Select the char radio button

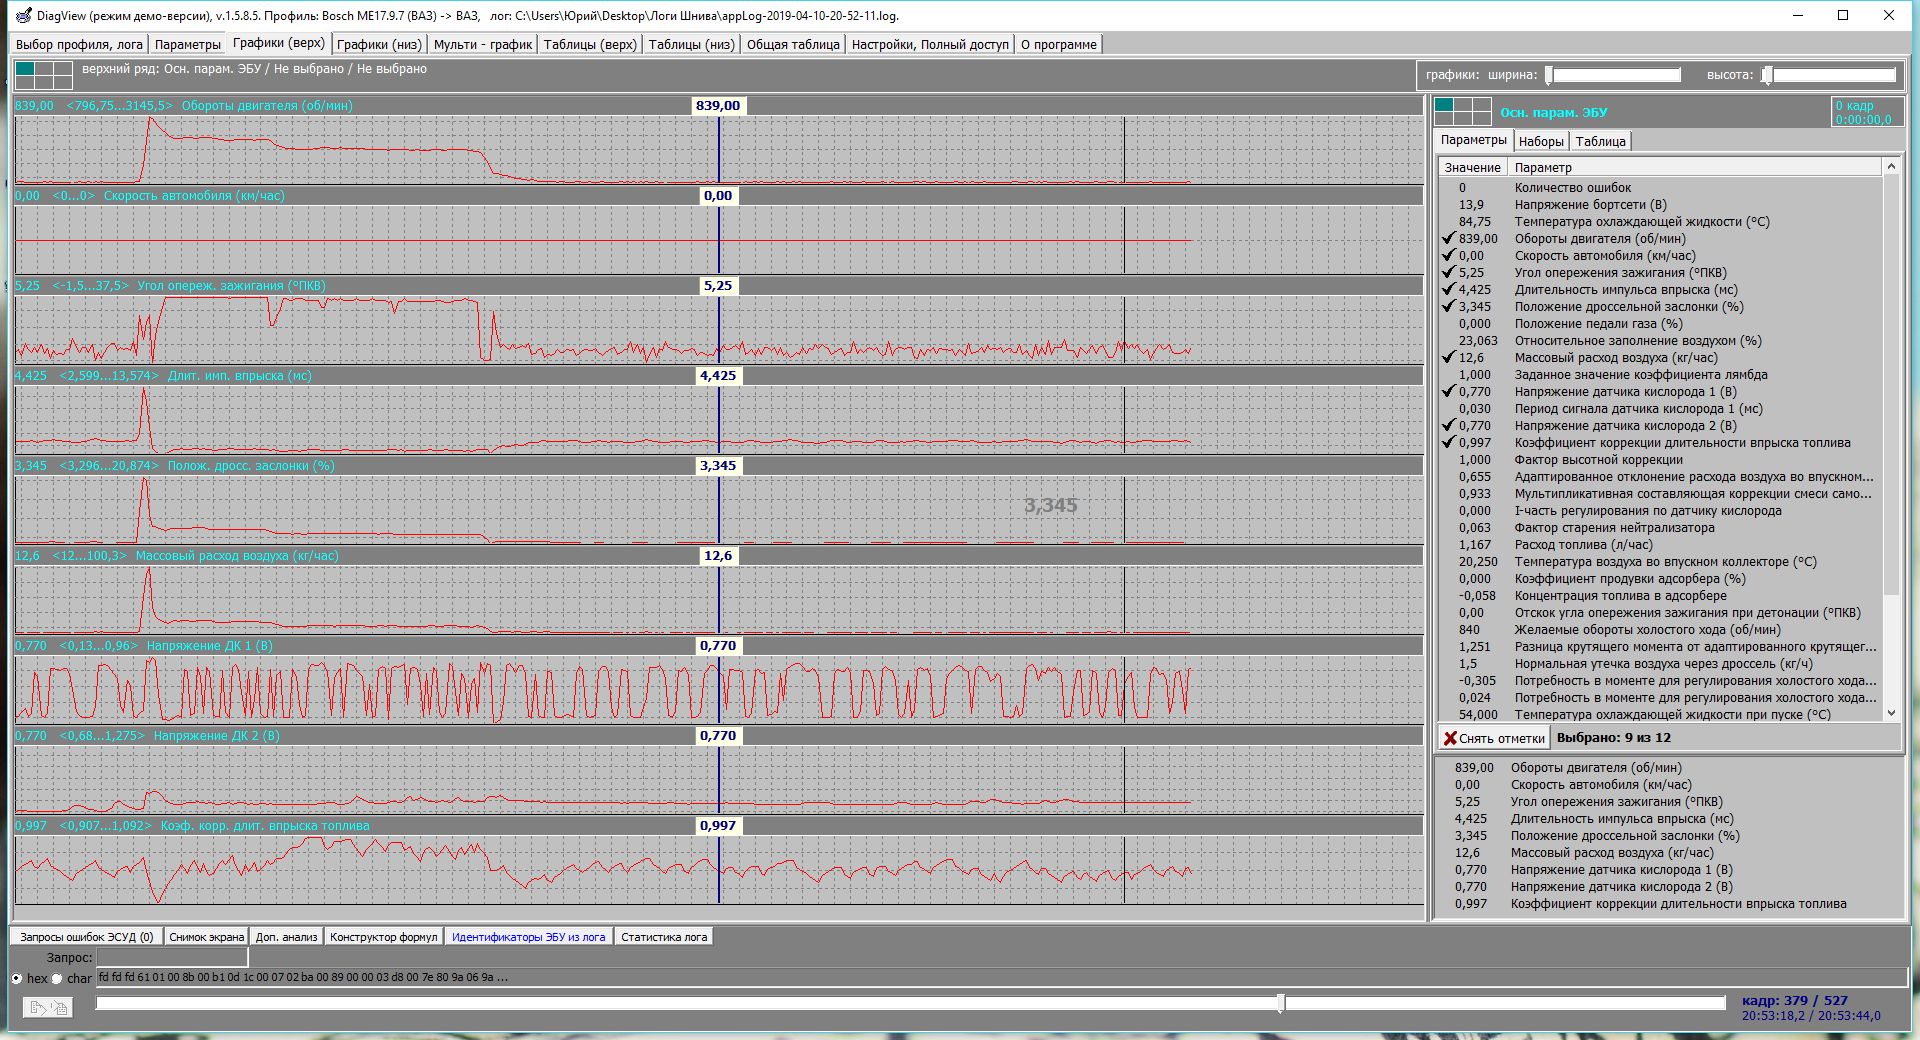pyautogui.click(x=57, y=978)
